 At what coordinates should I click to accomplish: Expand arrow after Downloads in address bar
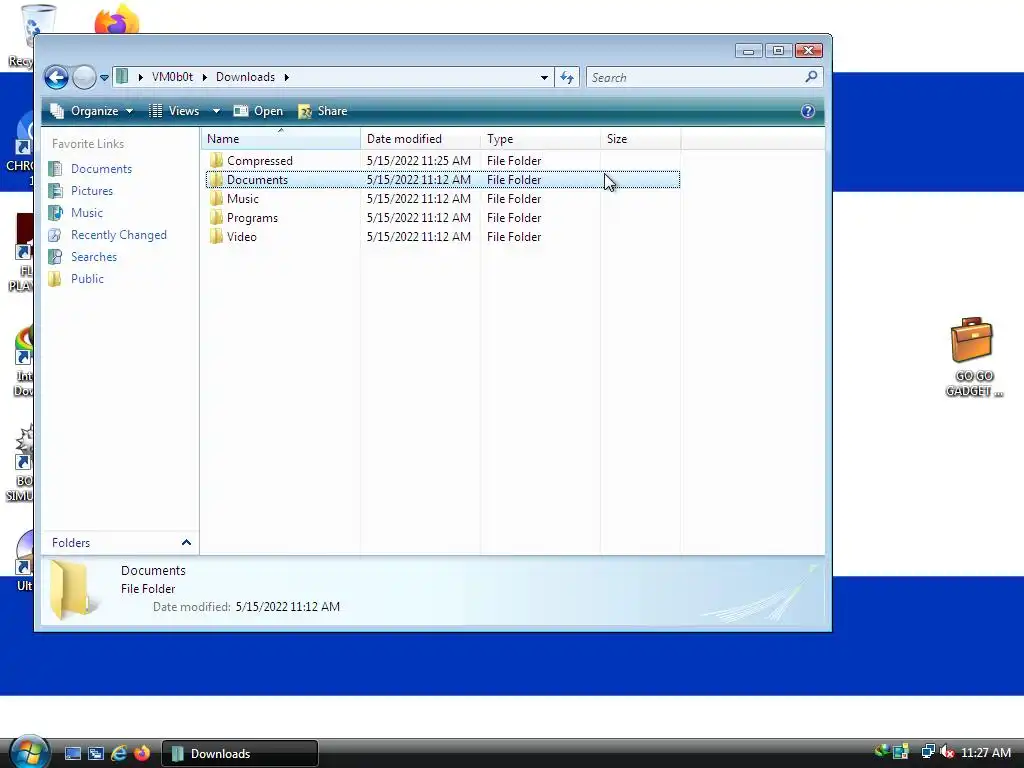[x=286, y=77]
